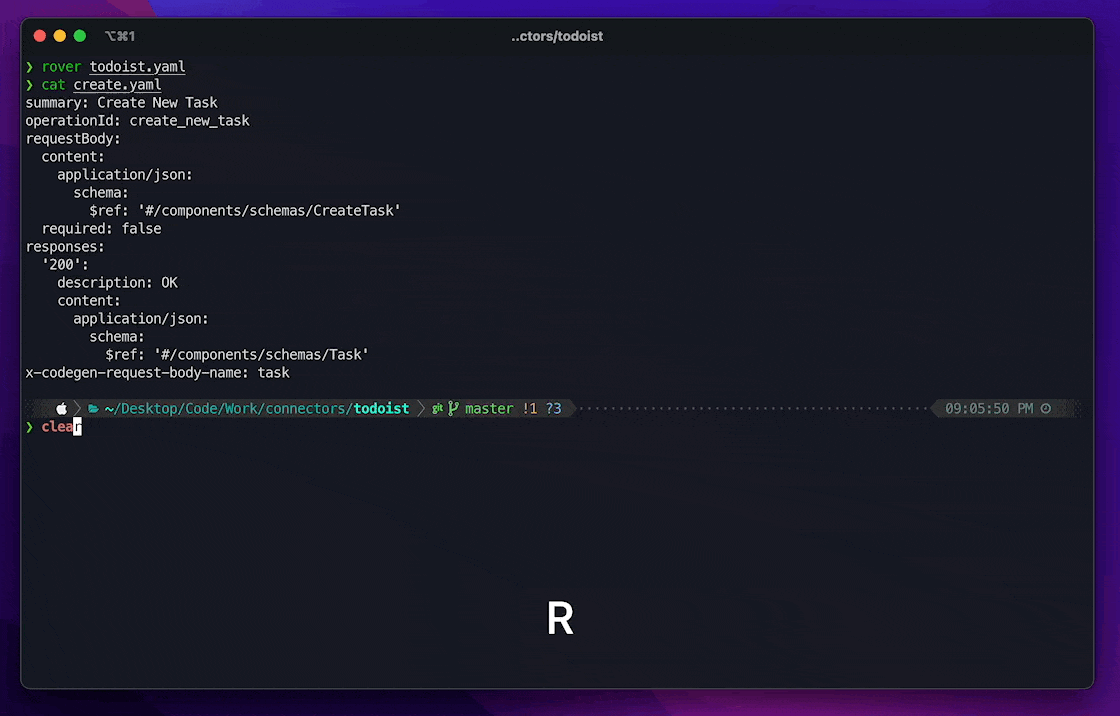The image size is (1120, 716).
Task: Click the green zoom window button
Action: pyautogui.click(x=80, y=36)
